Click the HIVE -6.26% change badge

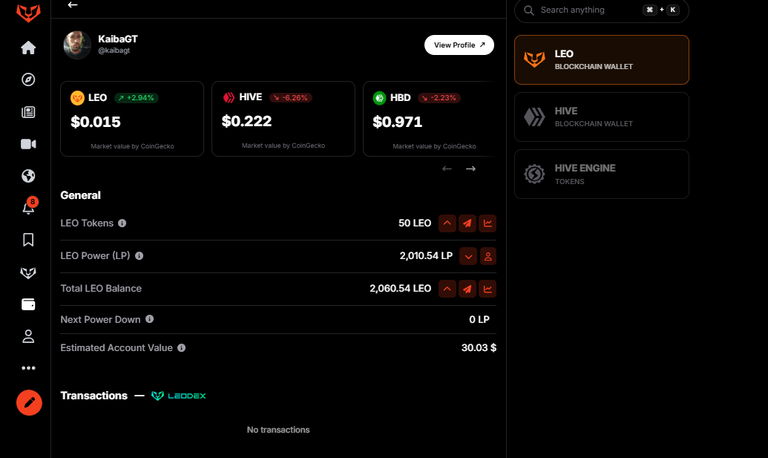tap(290, 98)
